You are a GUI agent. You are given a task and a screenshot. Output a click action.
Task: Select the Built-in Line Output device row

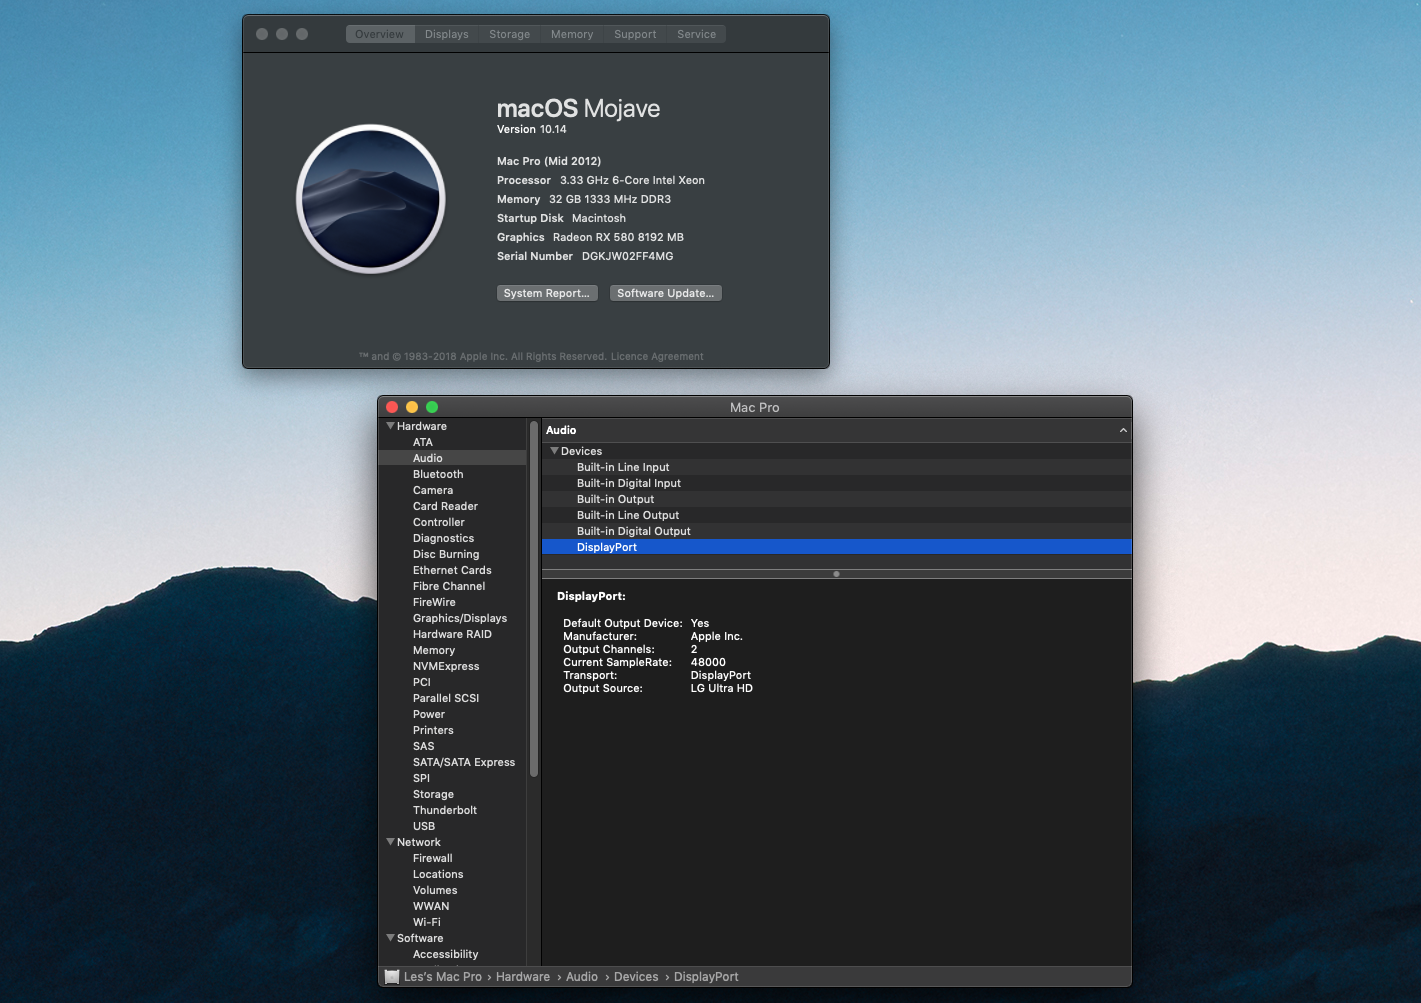pyautogui.click(x=837, y=515)
